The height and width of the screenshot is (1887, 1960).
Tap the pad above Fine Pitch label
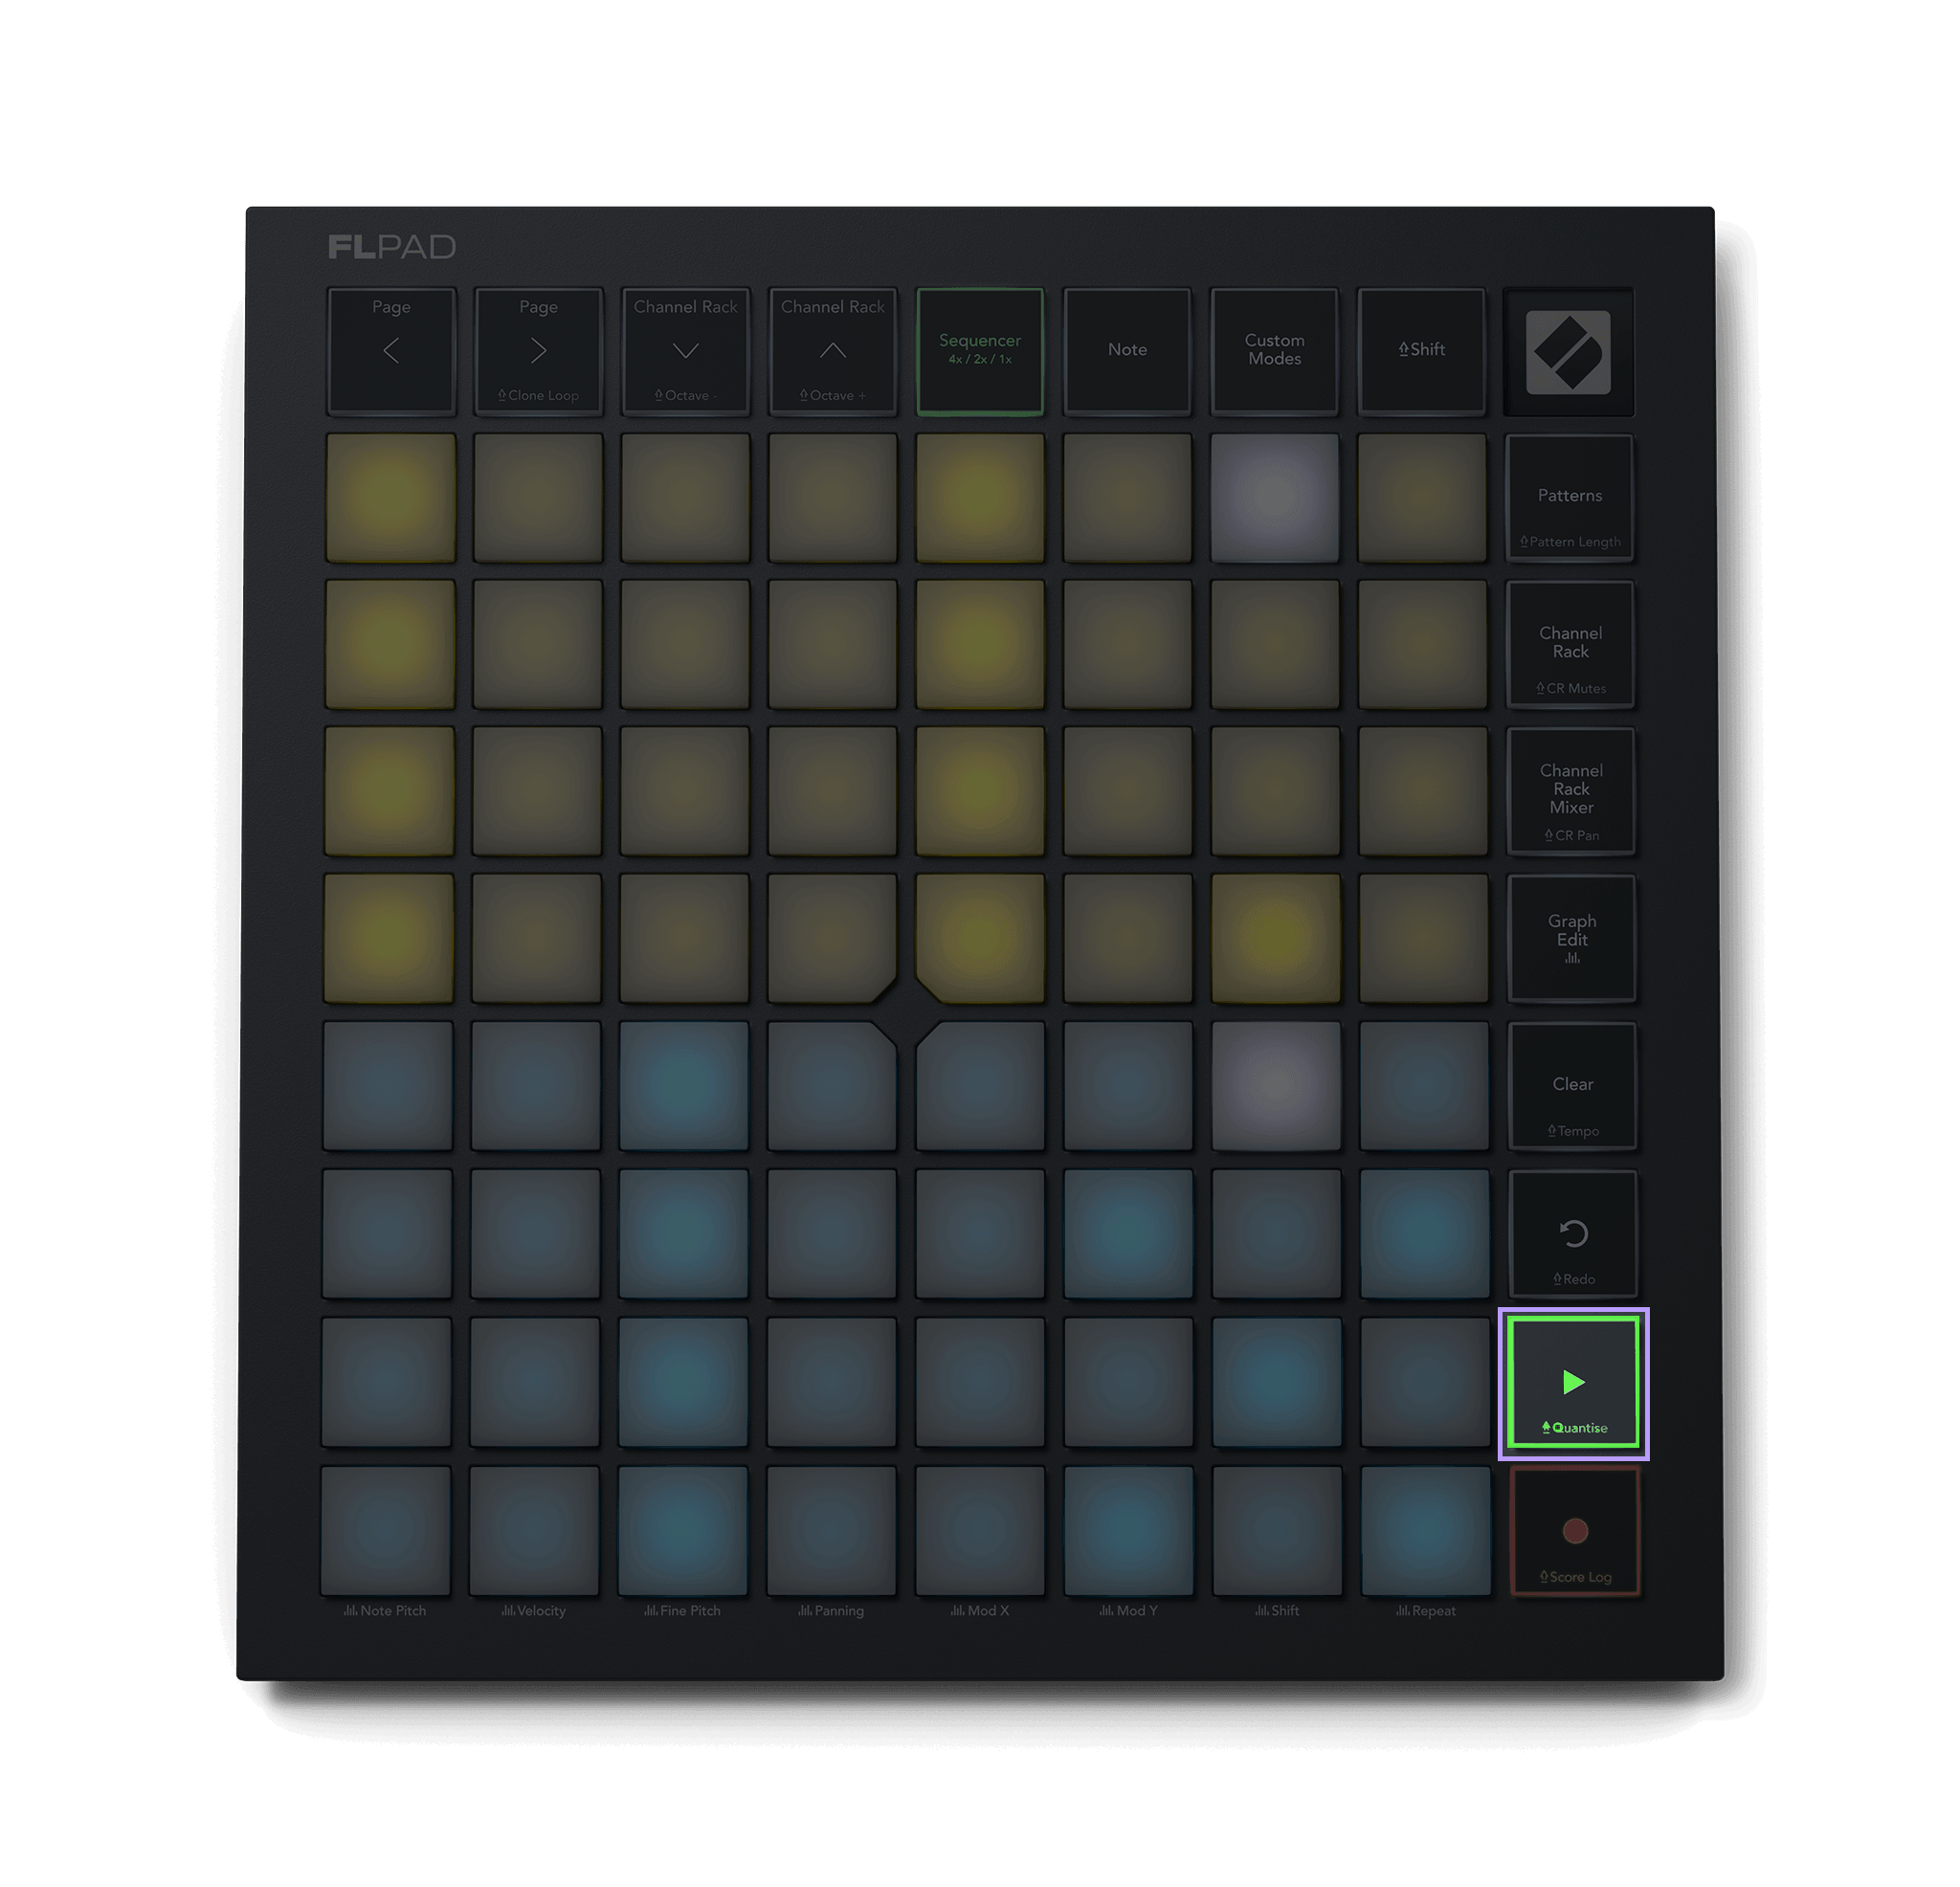pos(683,1530)
